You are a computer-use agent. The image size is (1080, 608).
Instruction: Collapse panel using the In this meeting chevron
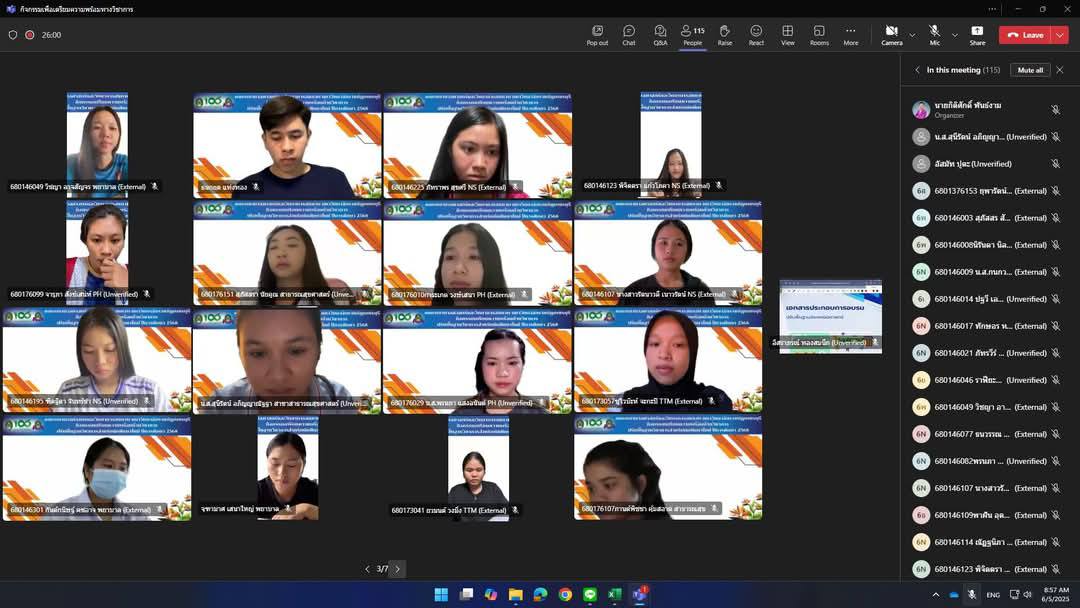pyautogui.click(x=918, y=70)
